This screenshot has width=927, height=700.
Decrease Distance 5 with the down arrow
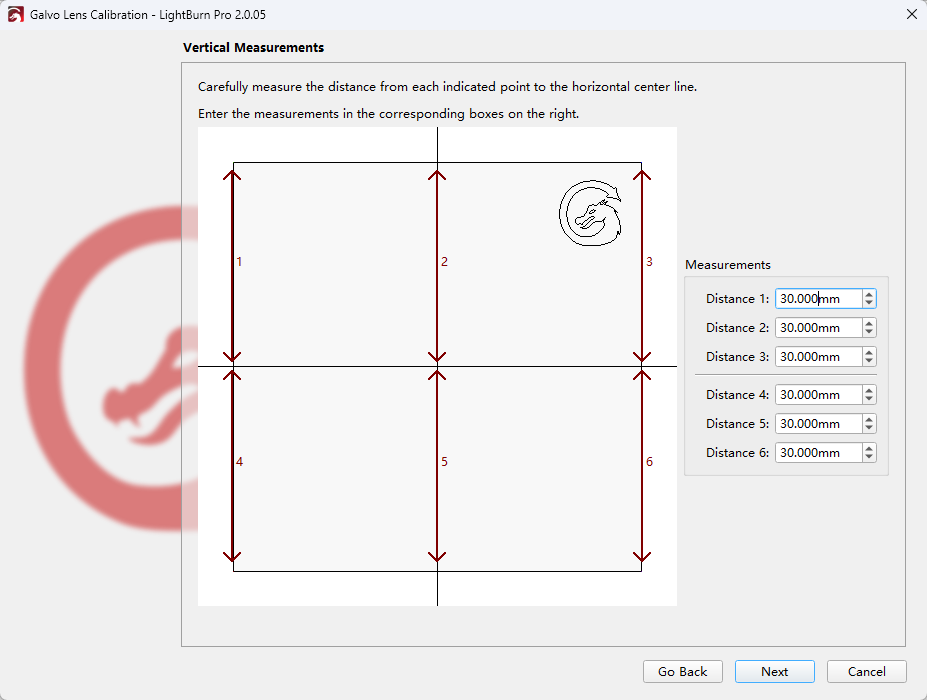869,429
